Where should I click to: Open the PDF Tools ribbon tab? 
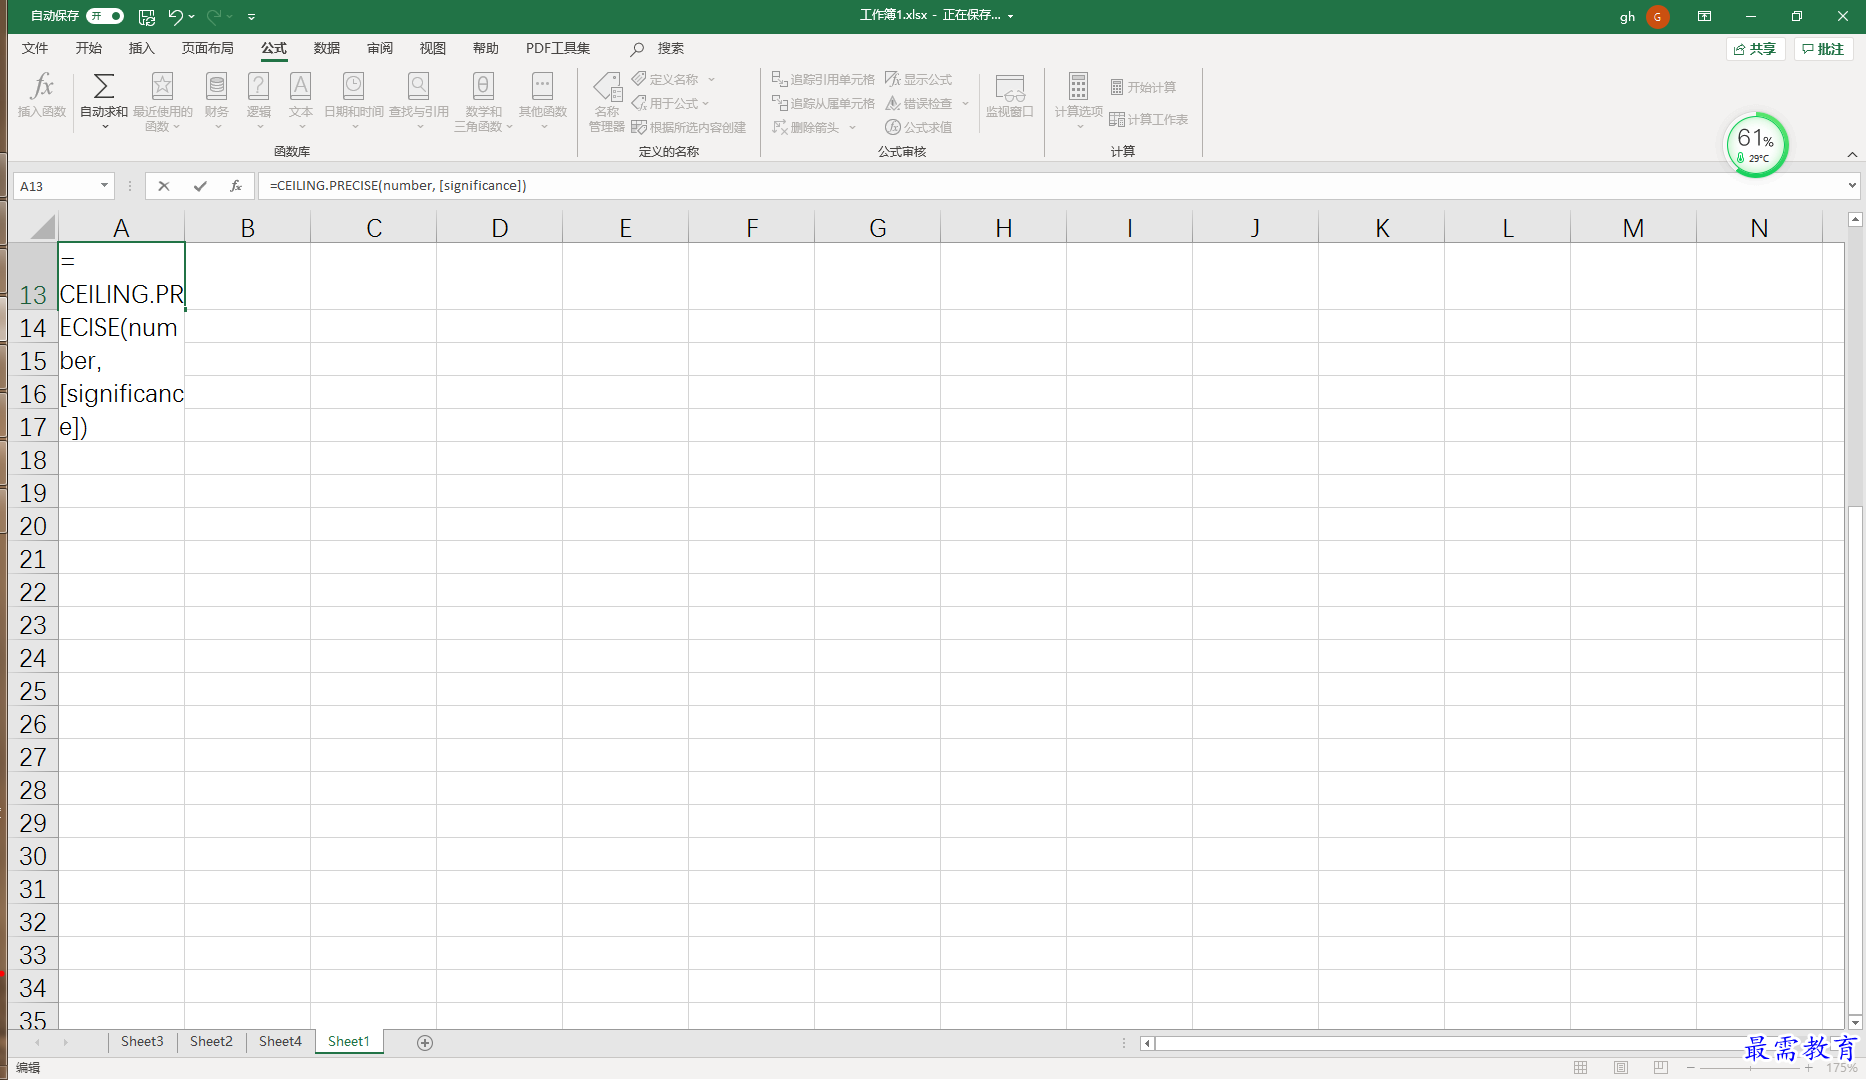pyautogui.click(x=558, y=48)
